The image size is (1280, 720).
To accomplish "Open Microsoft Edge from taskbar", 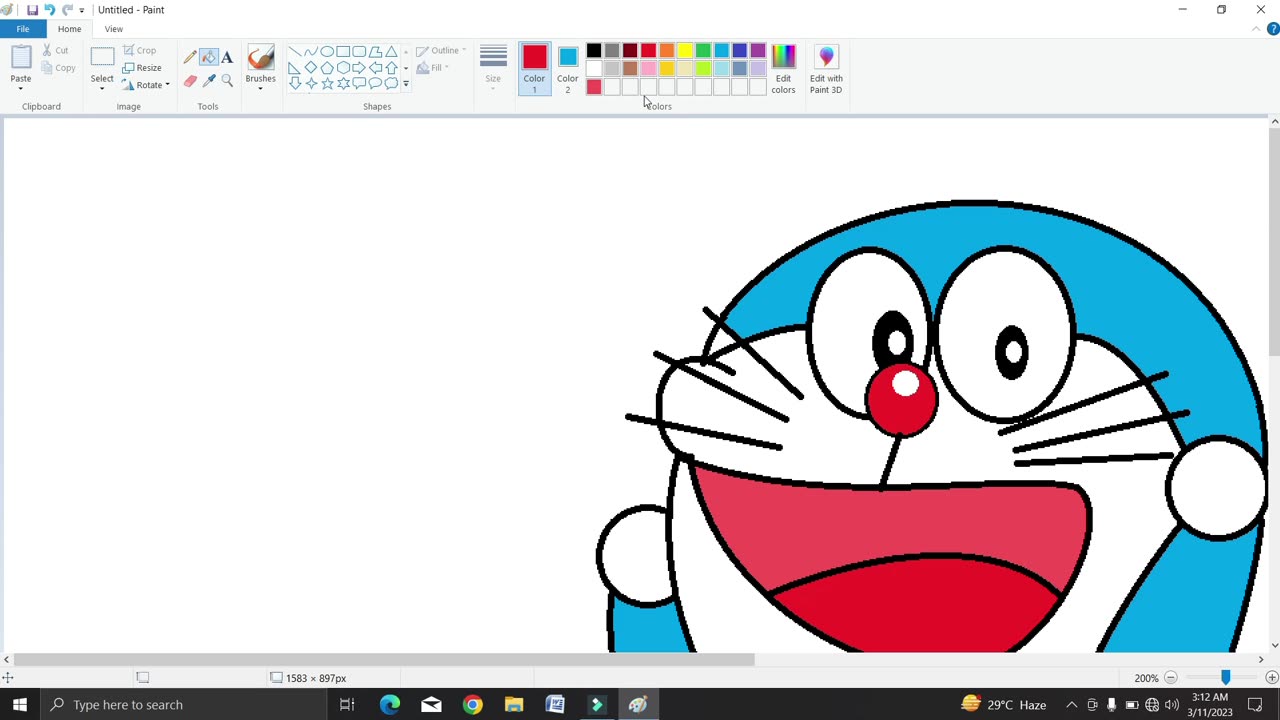I will [390, 705].
